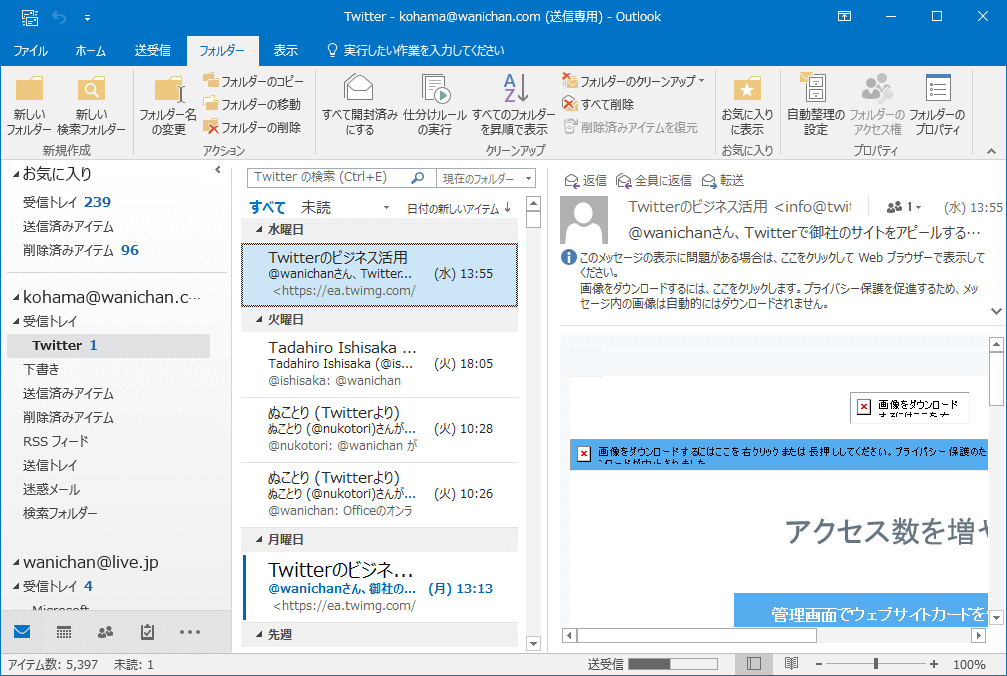1007x676 pixels.
Task: Open Calendar view icon
Action: pos(64,632)
